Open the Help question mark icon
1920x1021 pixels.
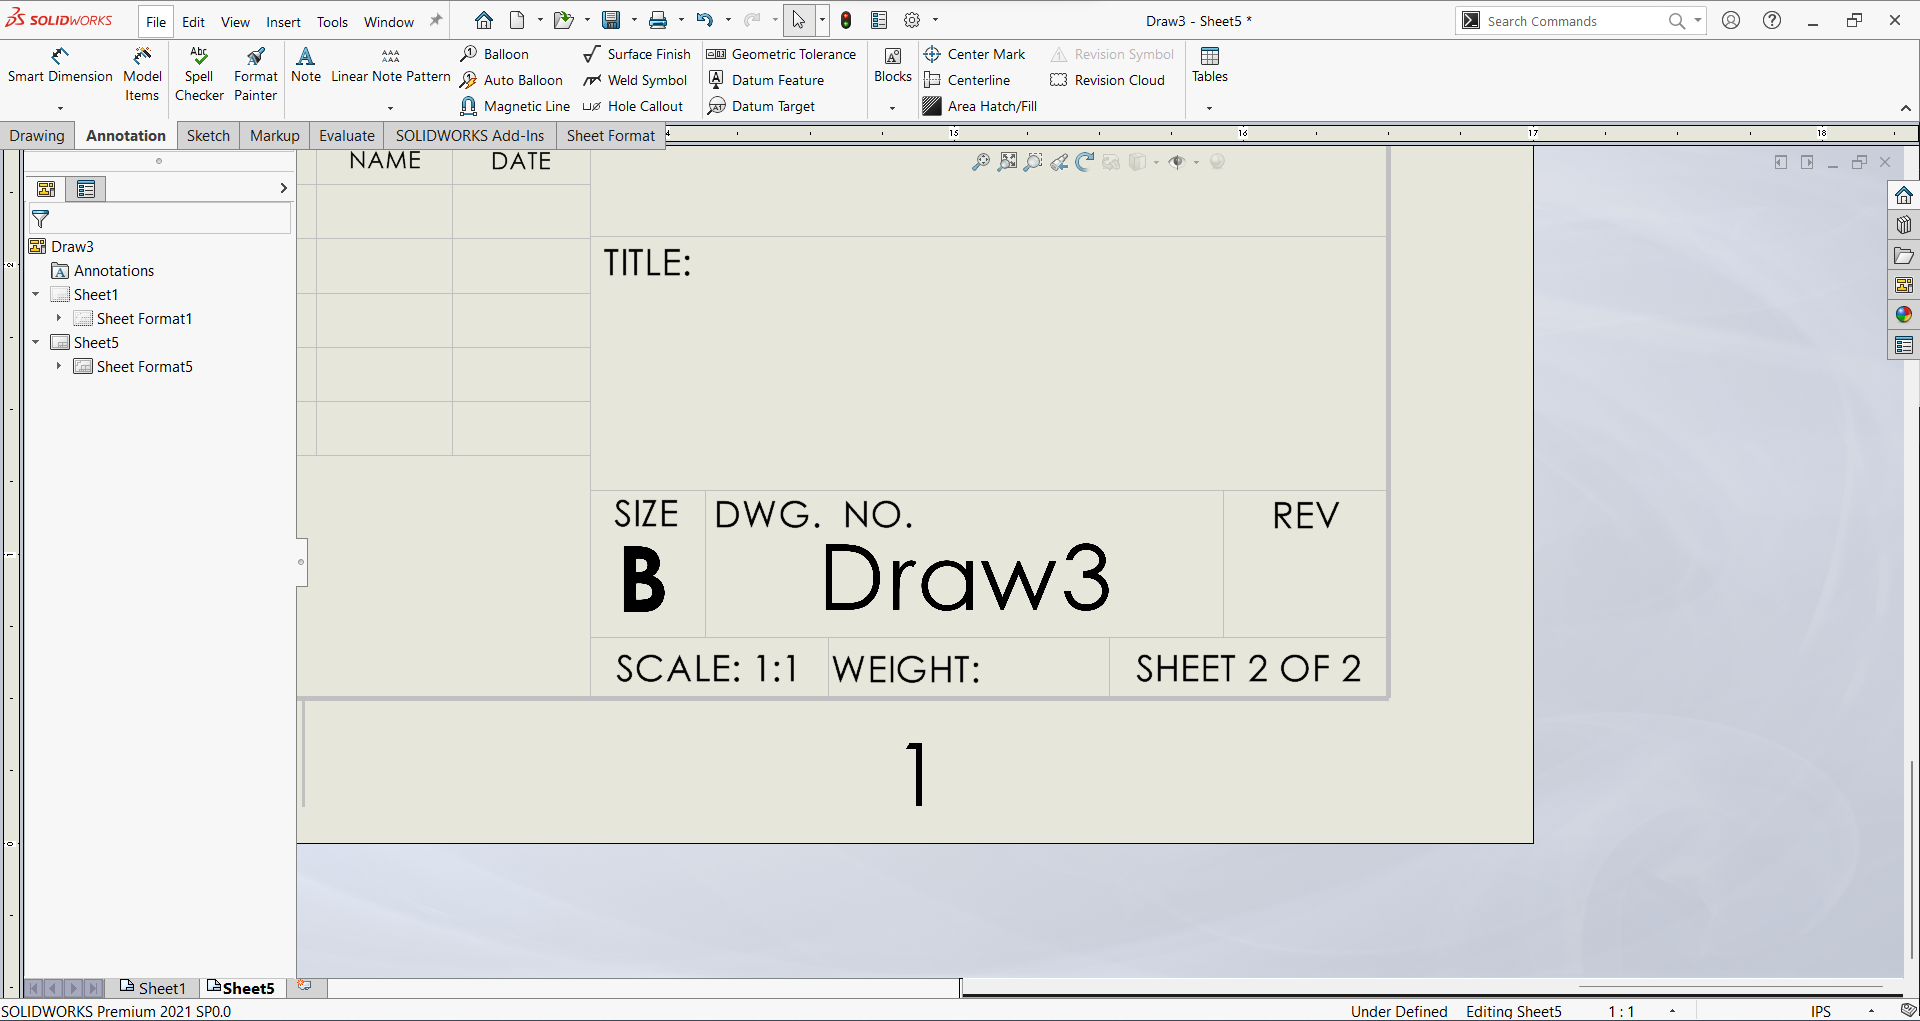tap(1772, 20)
